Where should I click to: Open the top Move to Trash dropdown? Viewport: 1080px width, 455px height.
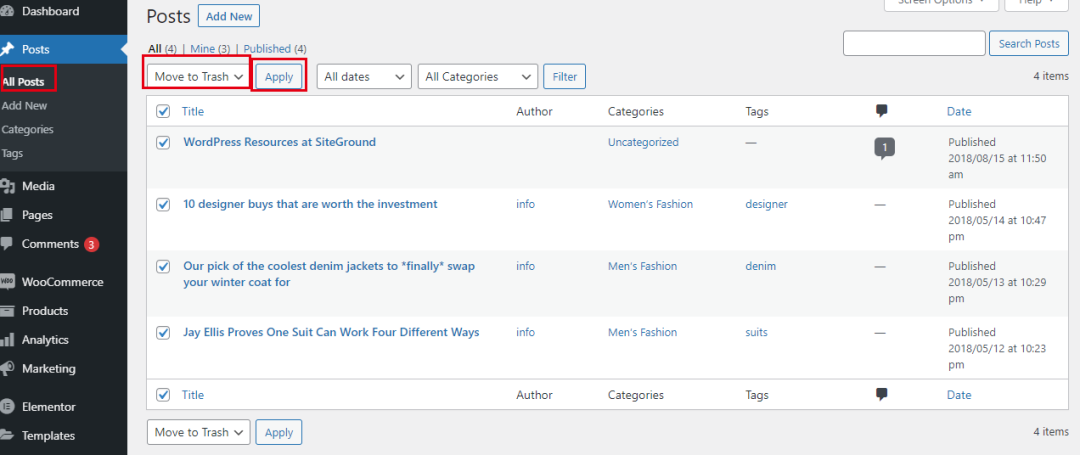pos(199,76)
